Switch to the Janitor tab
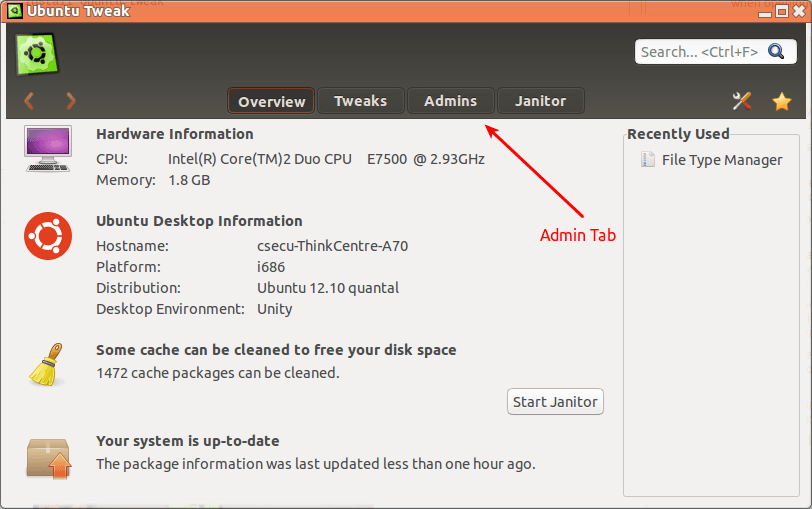The height and width of the screenshot is (509, 812). pyautogui.click(x=540, y=101)
